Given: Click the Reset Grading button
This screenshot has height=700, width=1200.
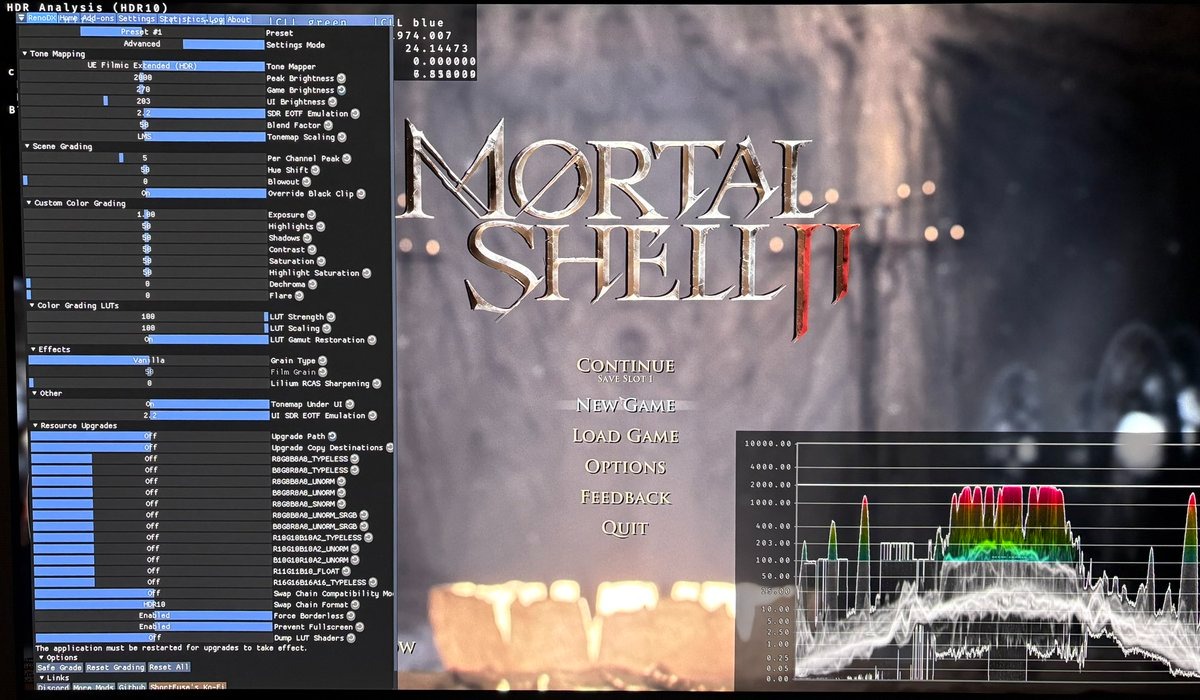Looking at the screenshot, I should (115, 667).
